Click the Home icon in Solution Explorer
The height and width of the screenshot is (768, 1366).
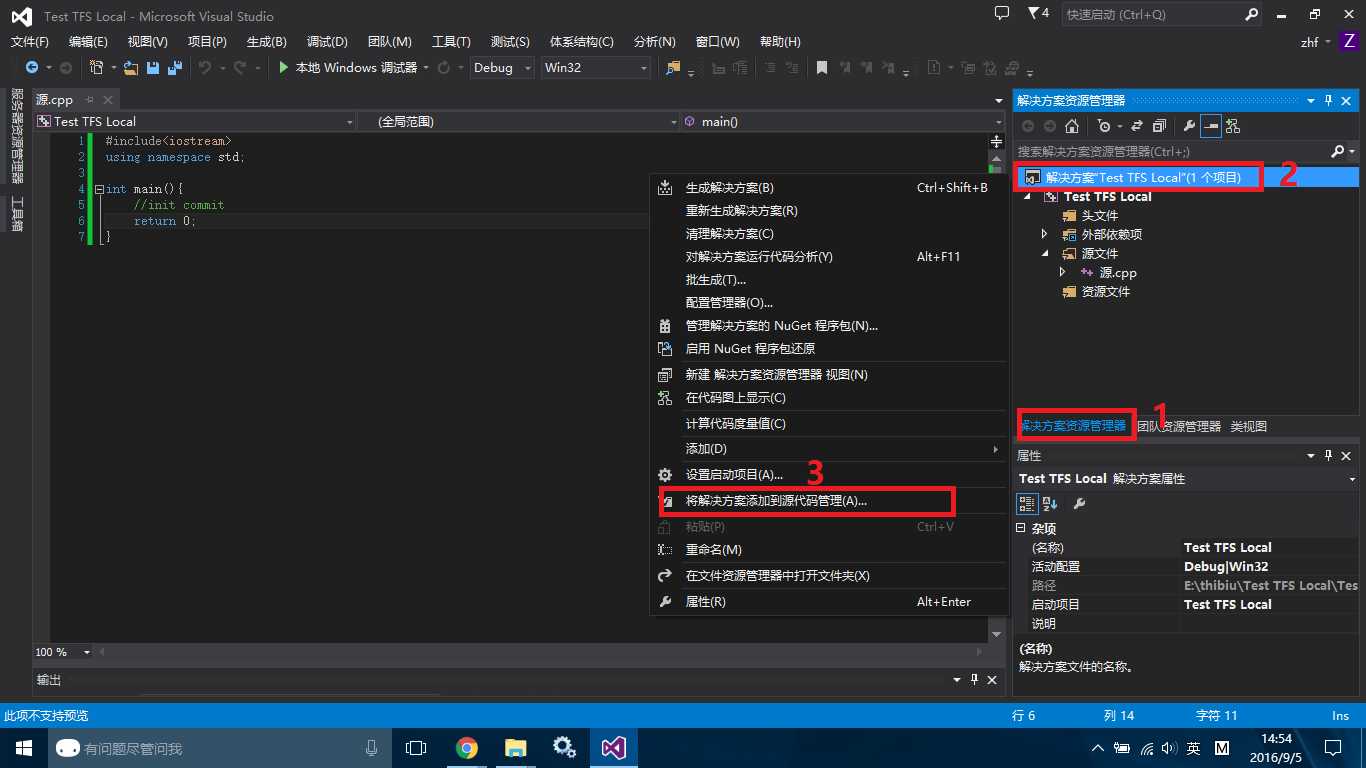(x=1072, y=126)
